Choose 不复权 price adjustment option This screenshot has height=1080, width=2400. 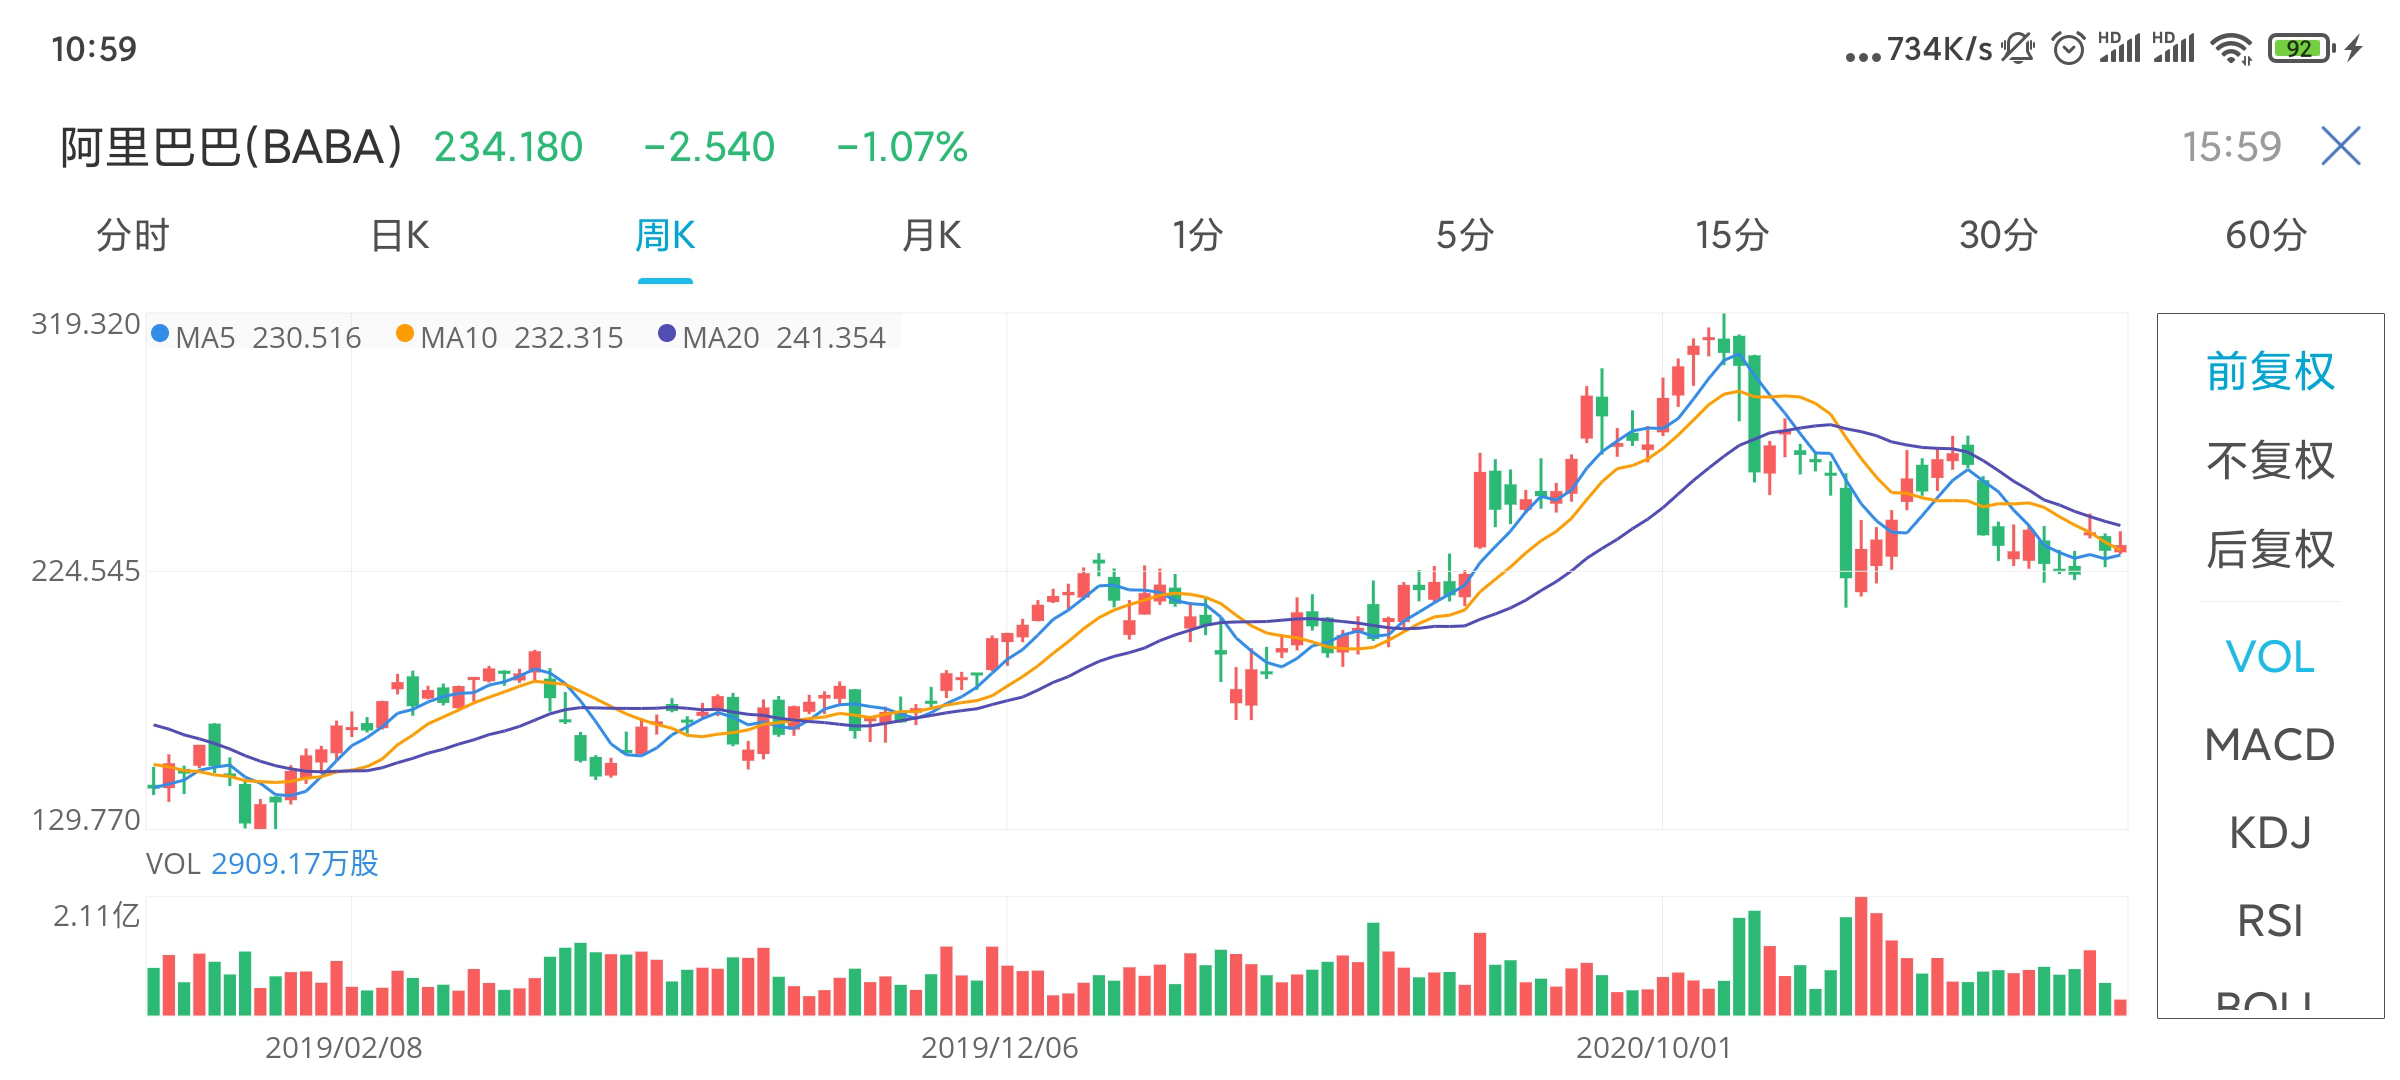point(2270,461)
